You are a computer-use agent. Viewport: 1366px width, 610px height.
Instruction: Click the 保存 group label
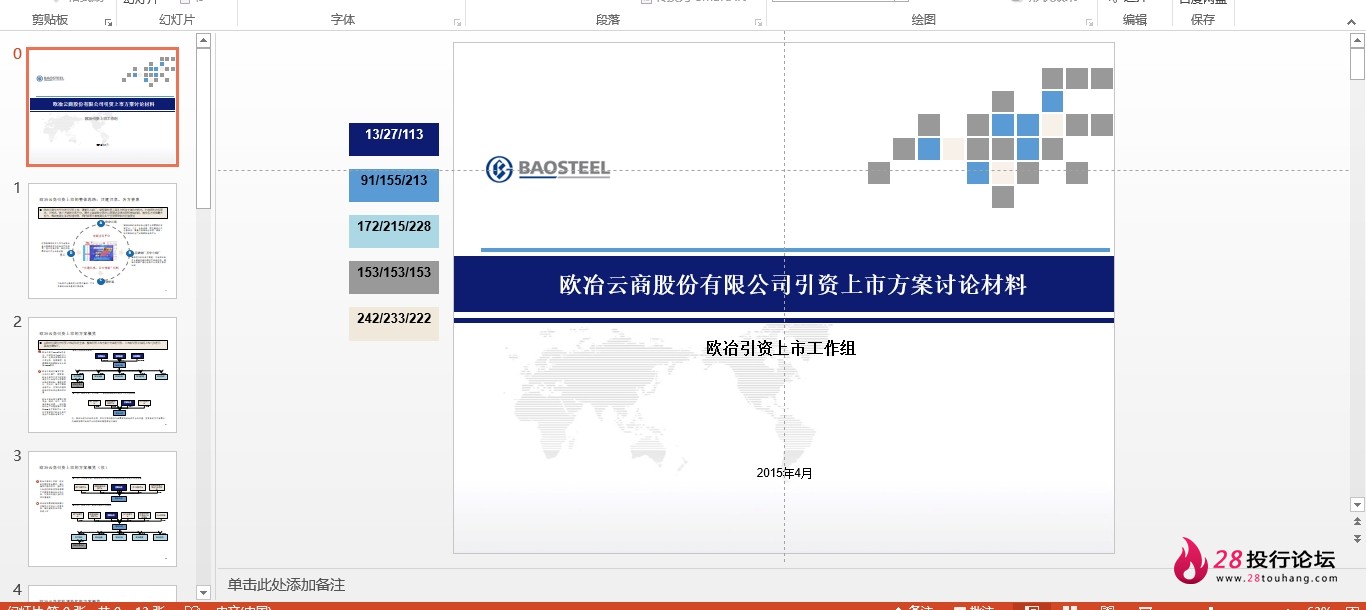coord(1203,20)
